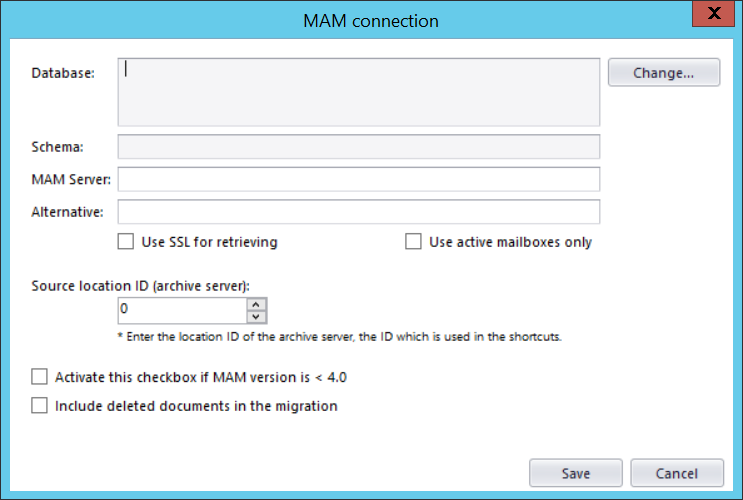
Task: Increase the source location ID value
Action: click(256, 304)
